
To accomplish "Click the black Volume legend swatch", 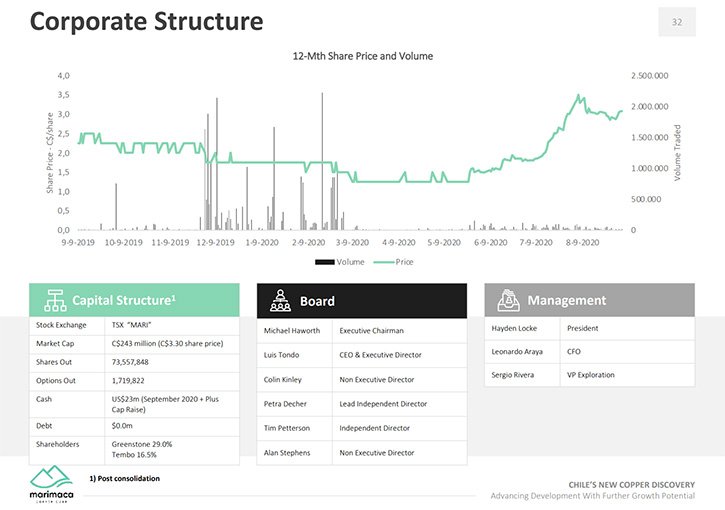I will 325,262.
